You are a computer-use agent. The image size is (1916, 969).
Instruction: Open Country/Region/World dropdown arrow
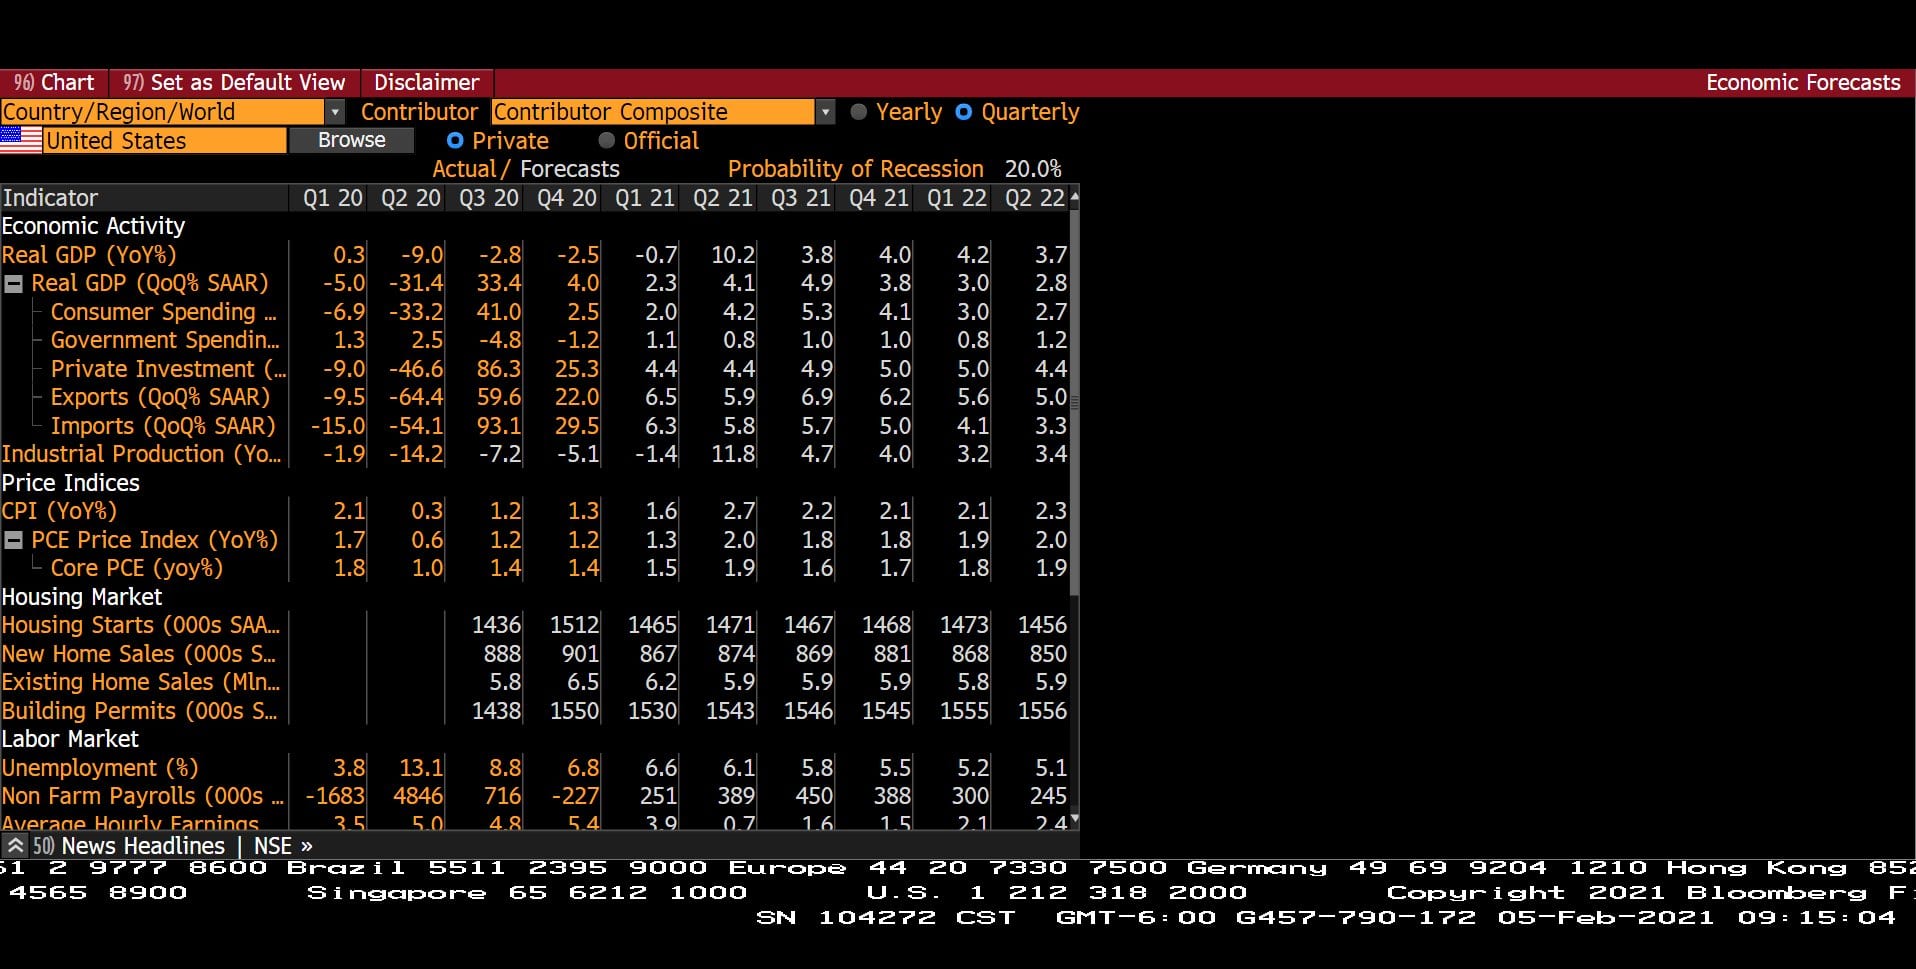[336, 112]
